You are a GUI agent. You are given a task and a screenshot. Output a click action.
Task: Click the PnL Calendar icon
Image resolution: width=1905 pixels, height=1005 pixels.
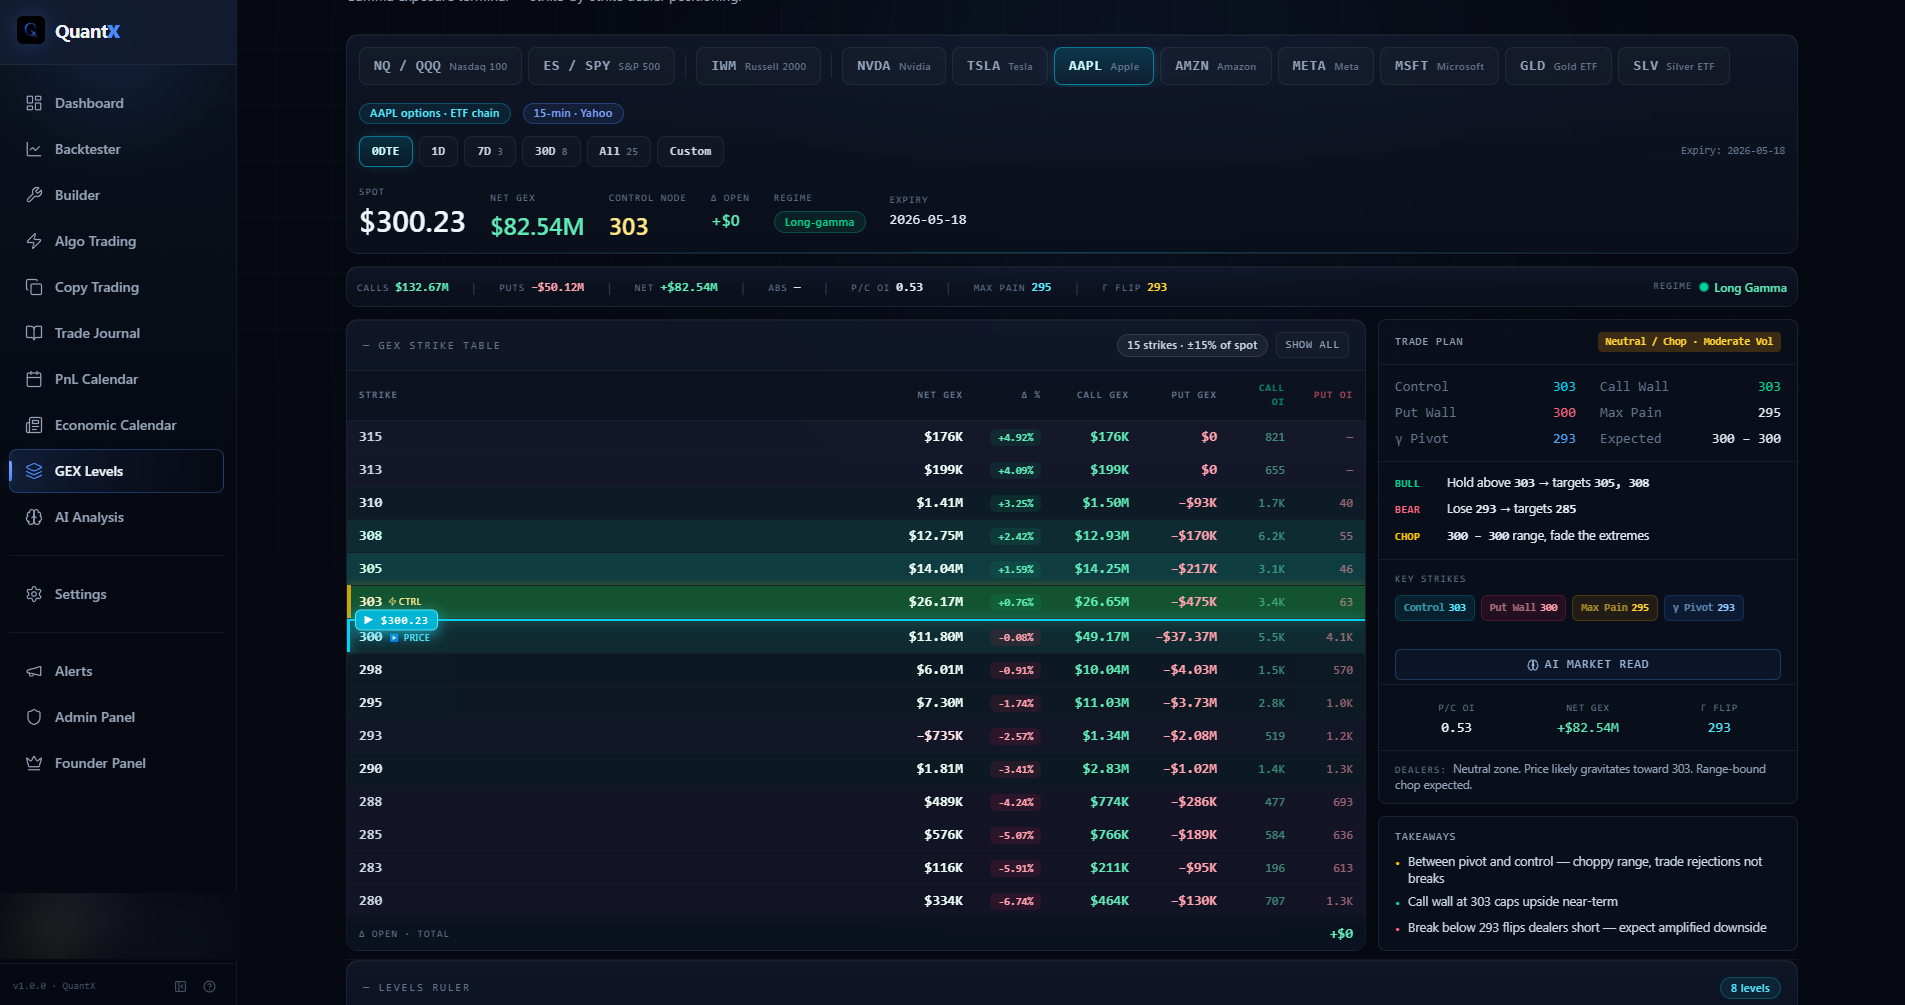pyautogui.click(x=34, y=379)
